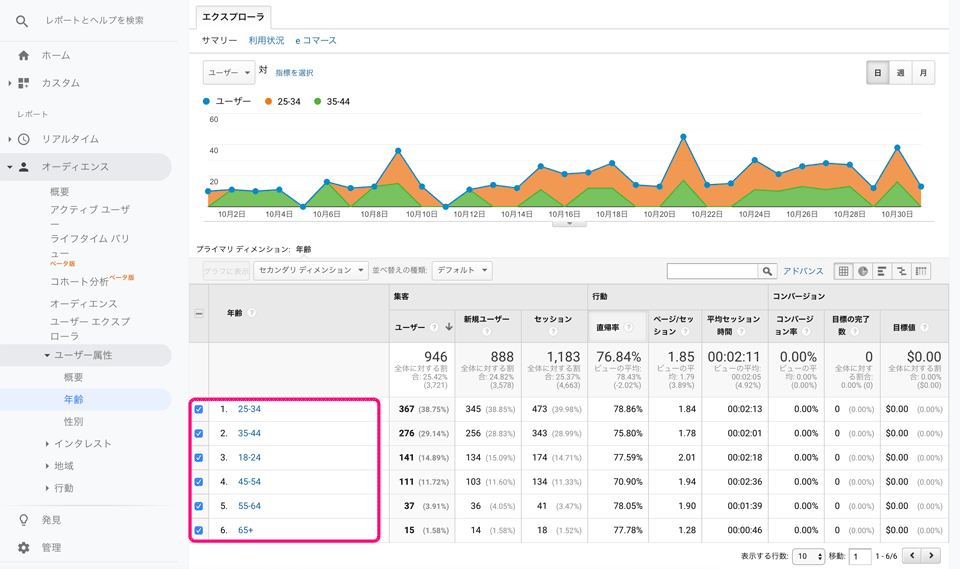Select 日 day granularity toggle
The height and width of the screenshot is (569, 960).
(877, 73)
